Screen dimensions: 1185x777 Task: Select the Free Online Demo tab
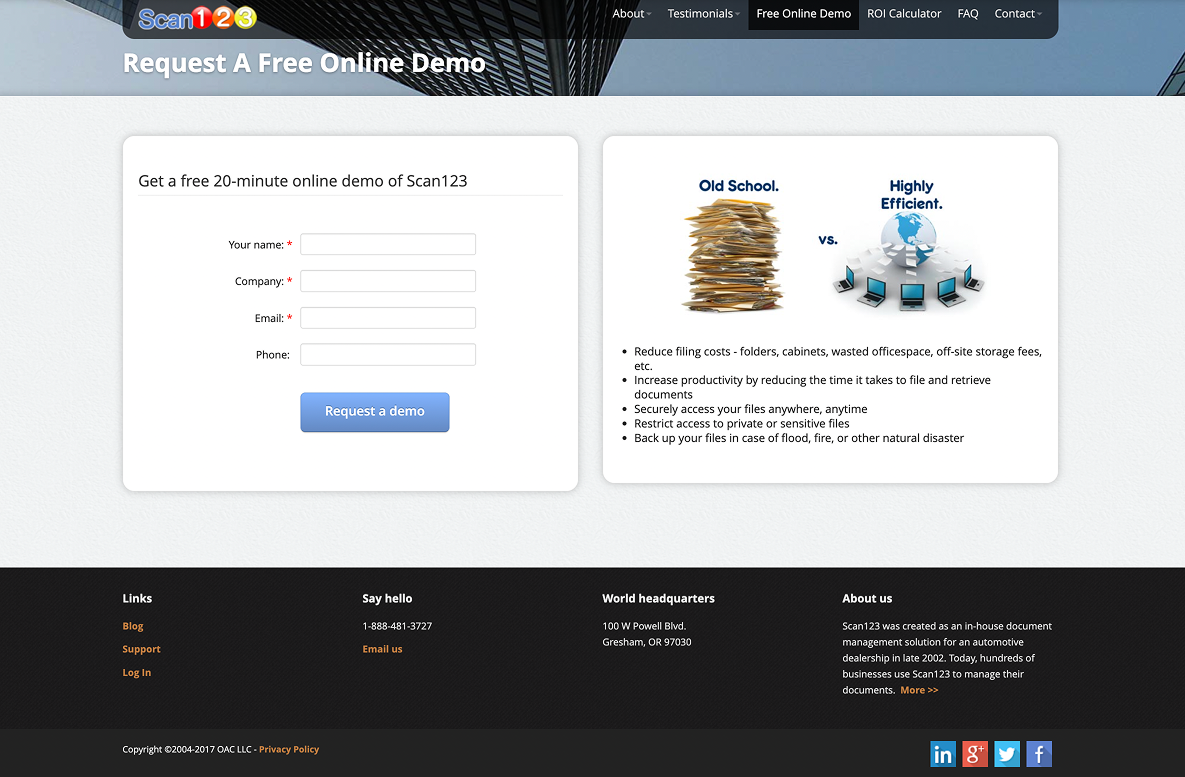pyautogui.click(x=803, y=14)
